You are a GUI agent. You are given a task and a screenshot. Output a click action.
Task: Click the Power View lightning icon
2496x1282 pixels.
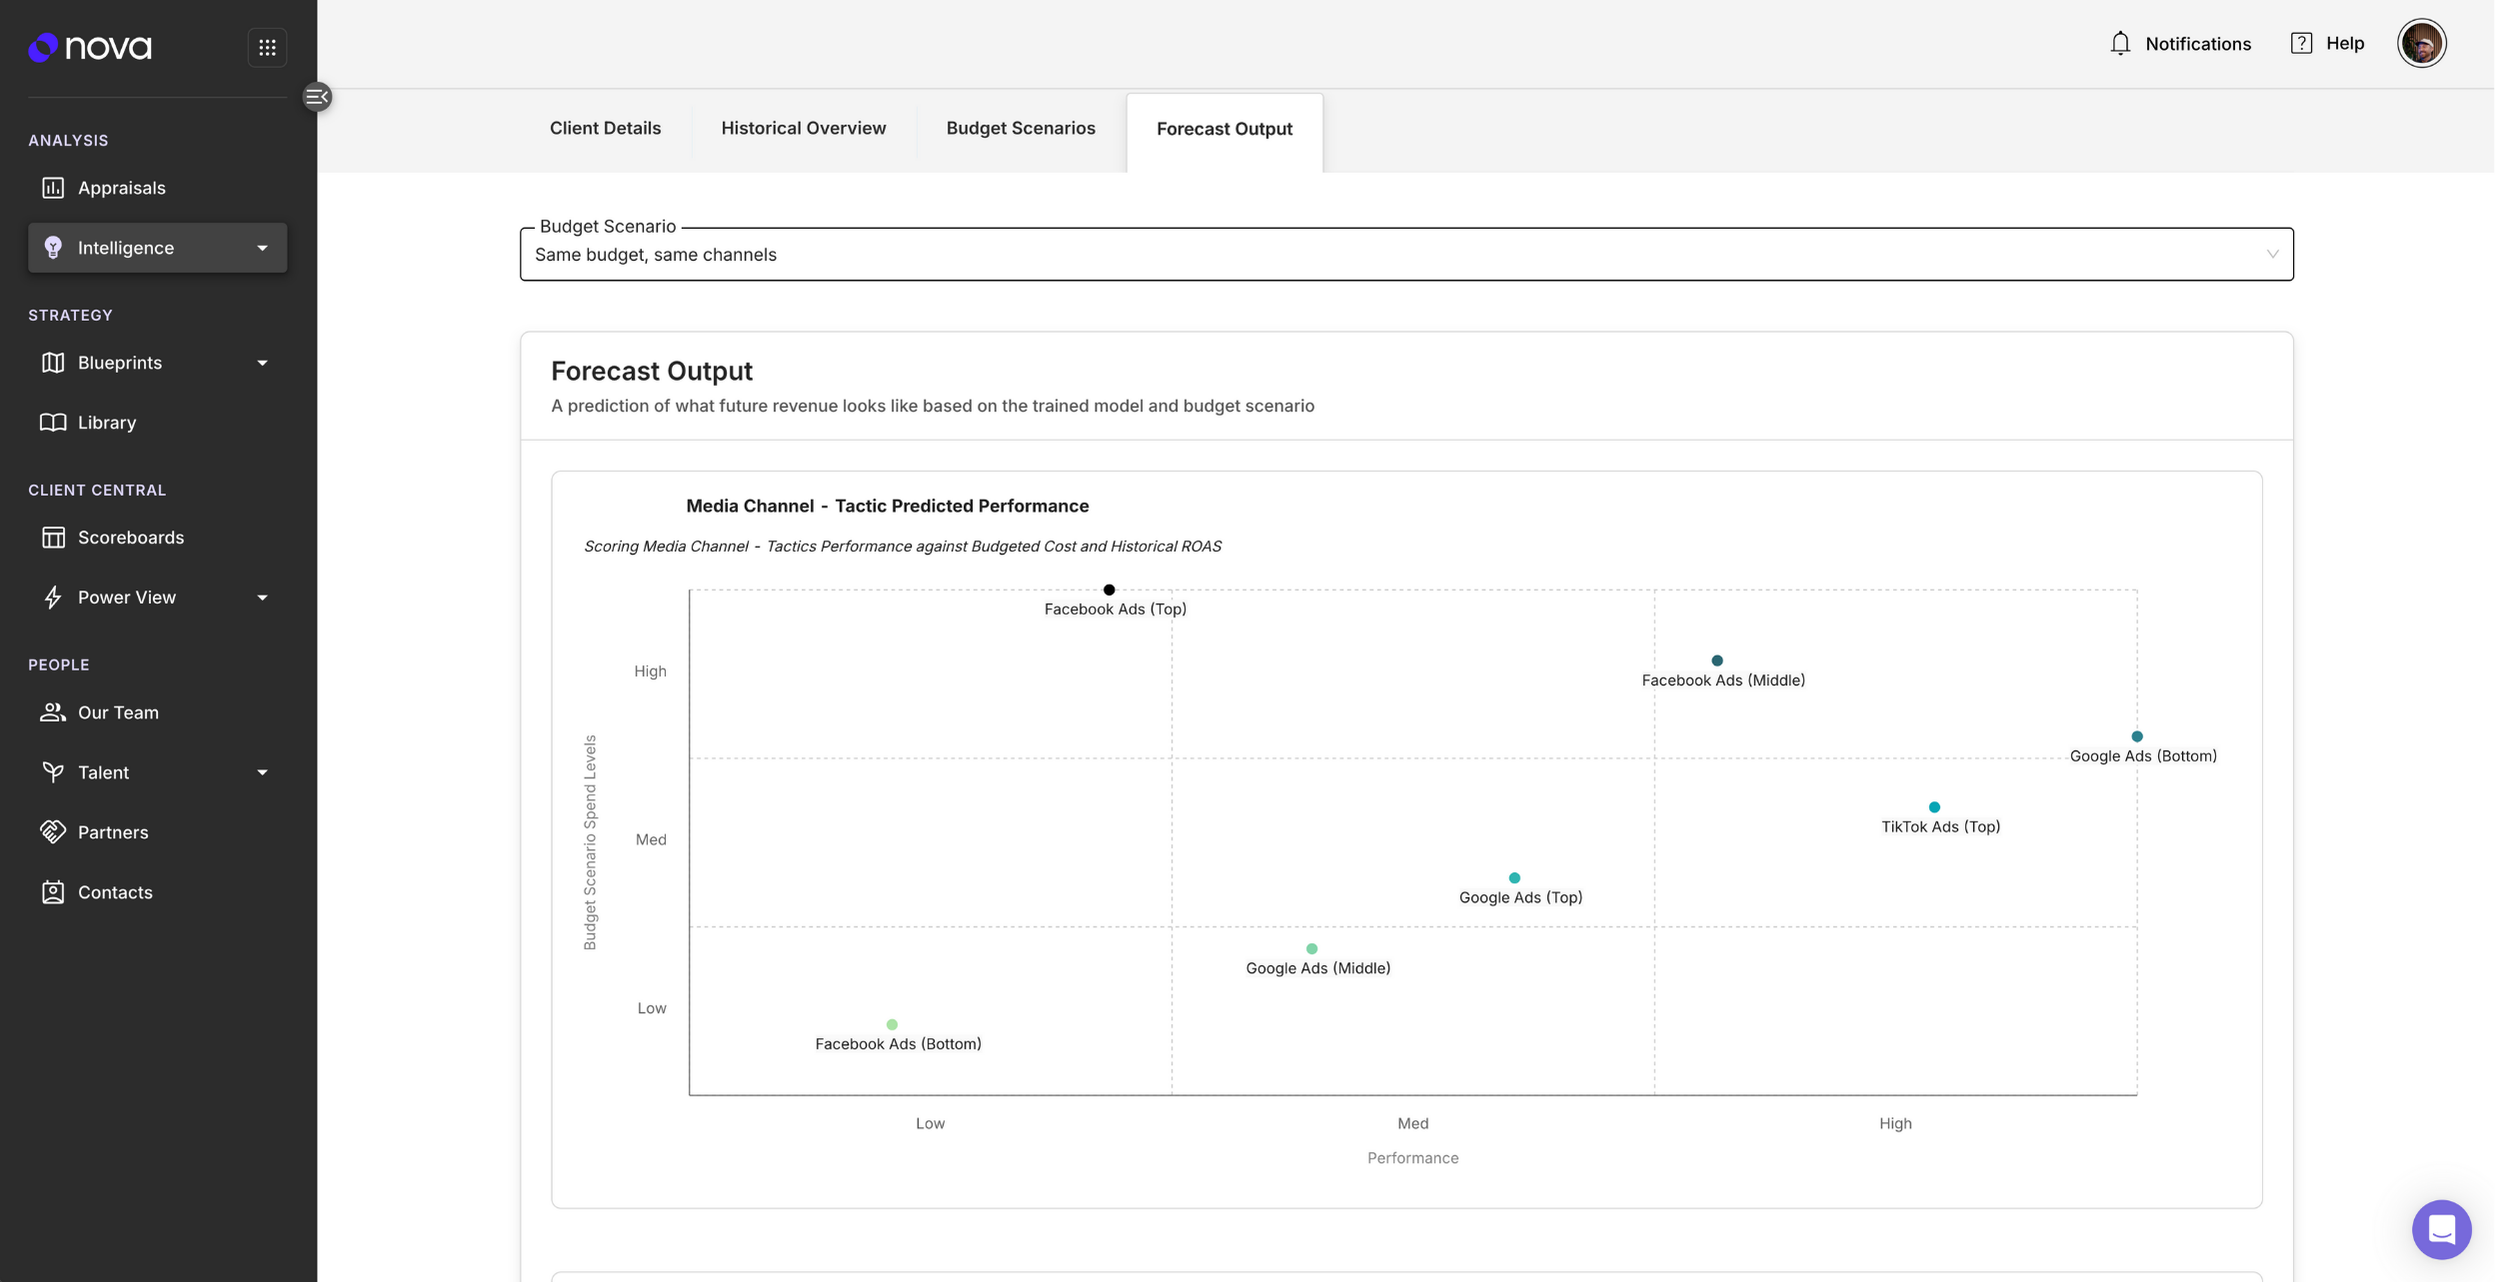[53, 597]
